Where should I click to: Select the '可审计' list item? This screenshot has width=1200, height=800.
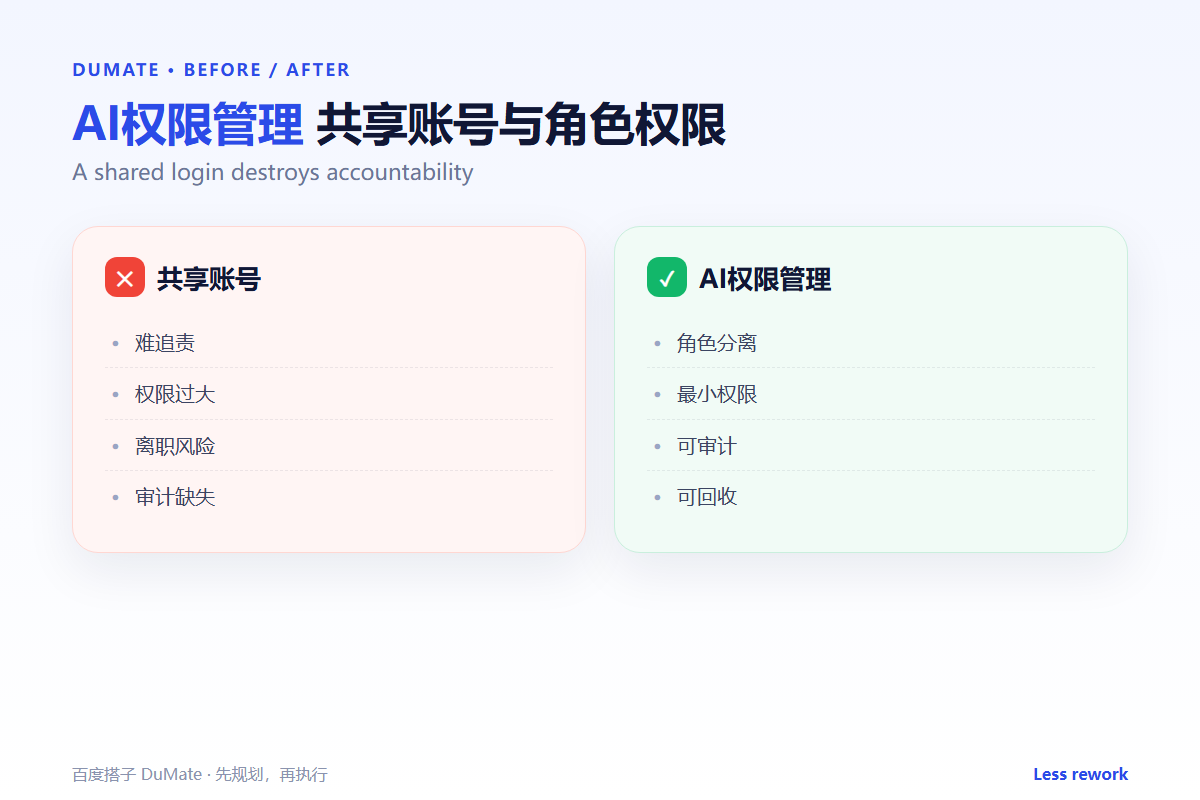[871, 446]
